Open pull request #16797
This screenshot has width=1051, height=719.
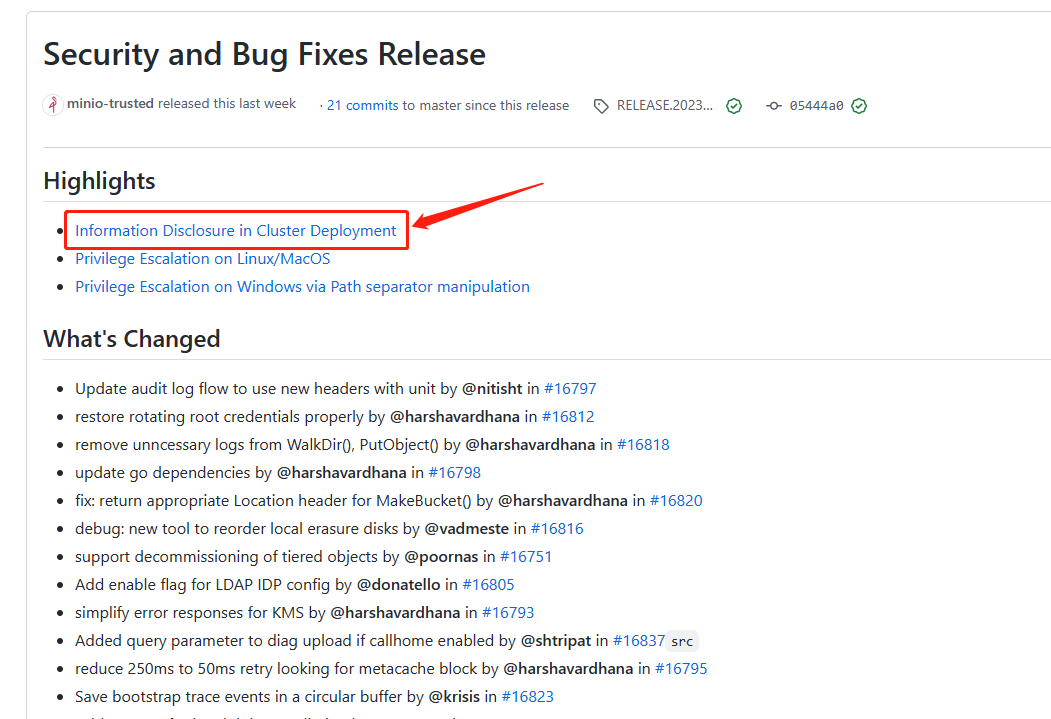pyautogui.click(x=570, y=389)
